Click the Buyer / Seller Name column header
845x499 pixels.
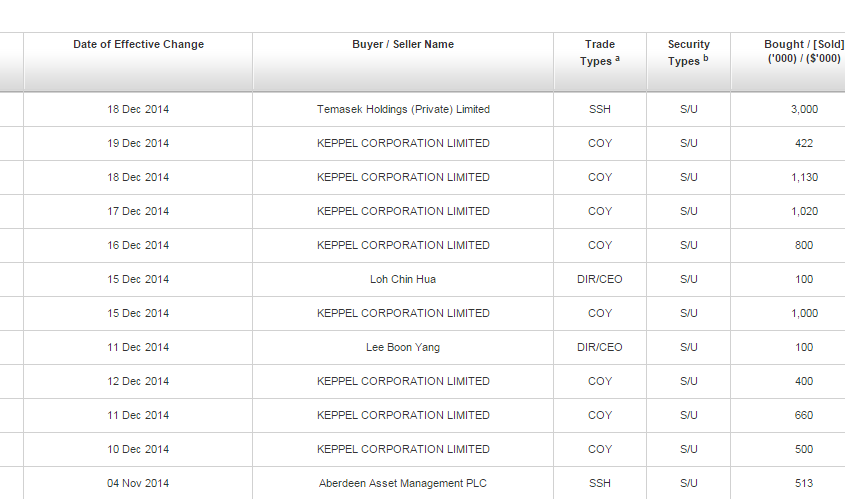[403, 45]
